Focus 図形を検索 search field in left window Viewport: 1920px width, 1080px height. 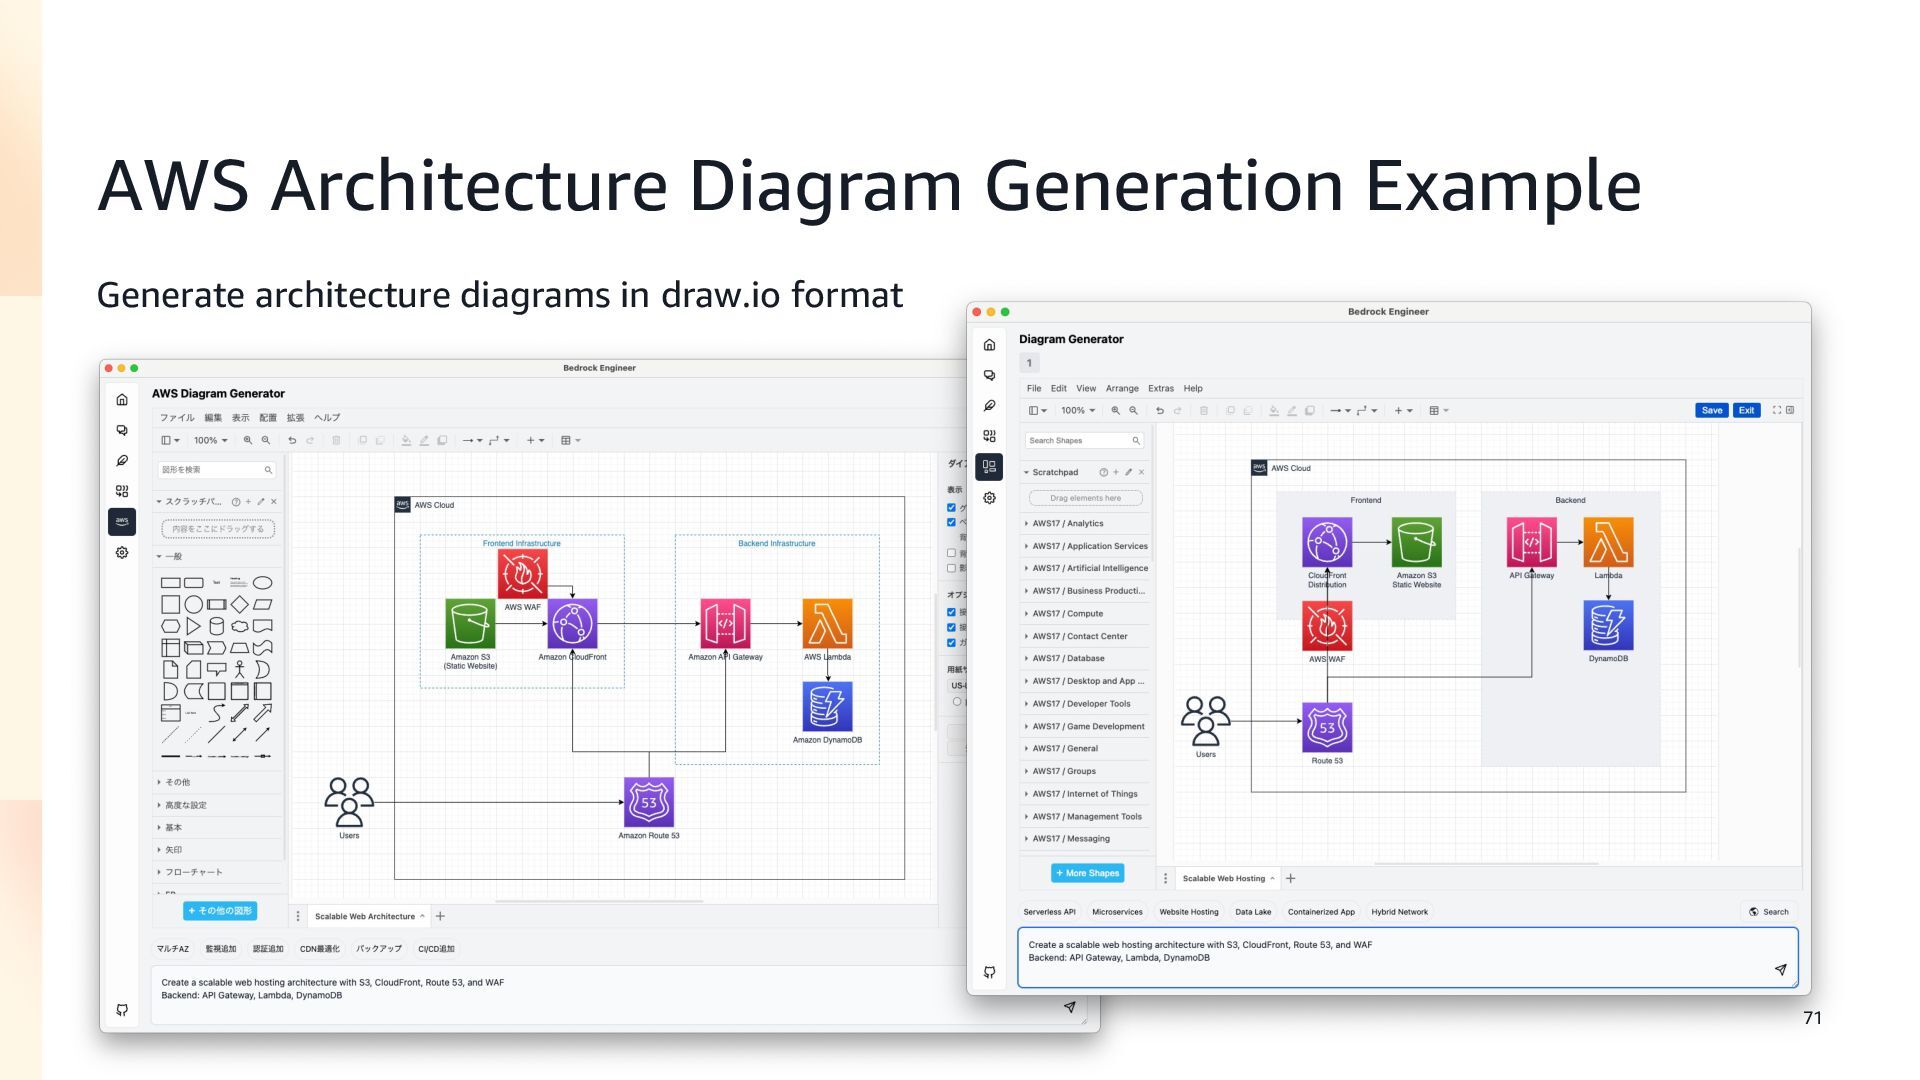coord(217,470)
